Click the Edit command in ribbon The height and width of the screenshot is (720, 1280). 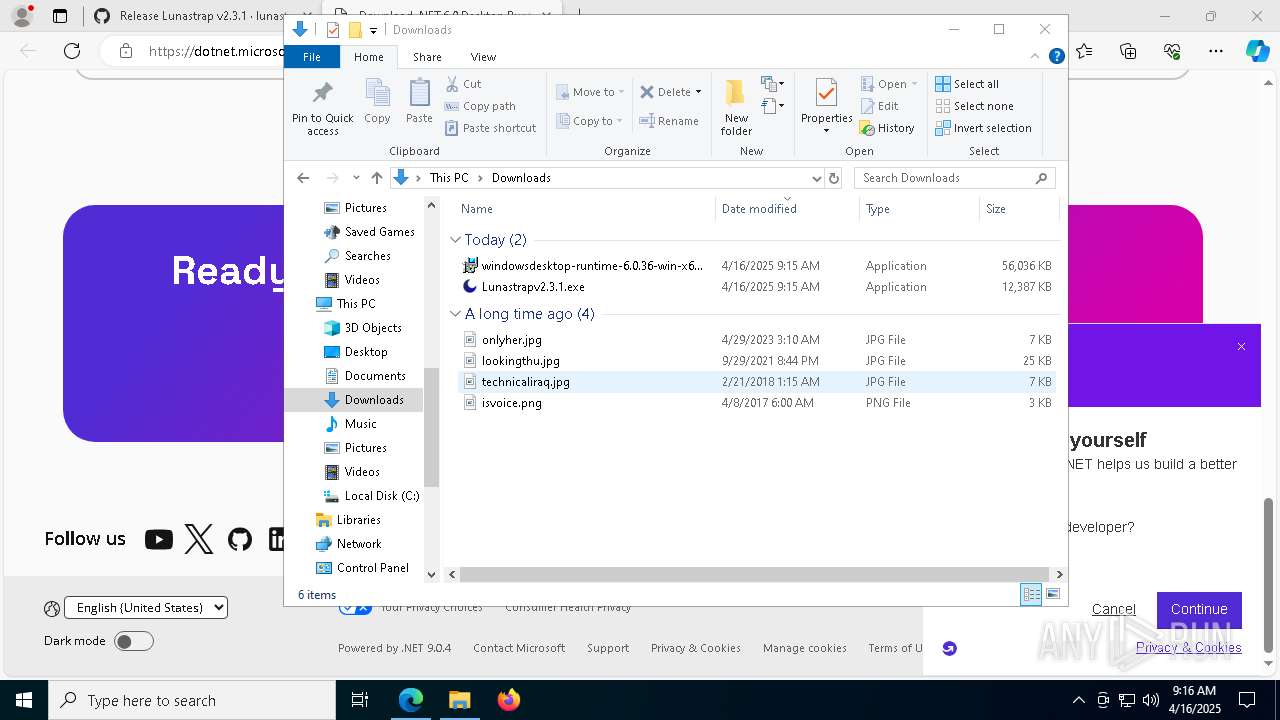tap(879, 106)
